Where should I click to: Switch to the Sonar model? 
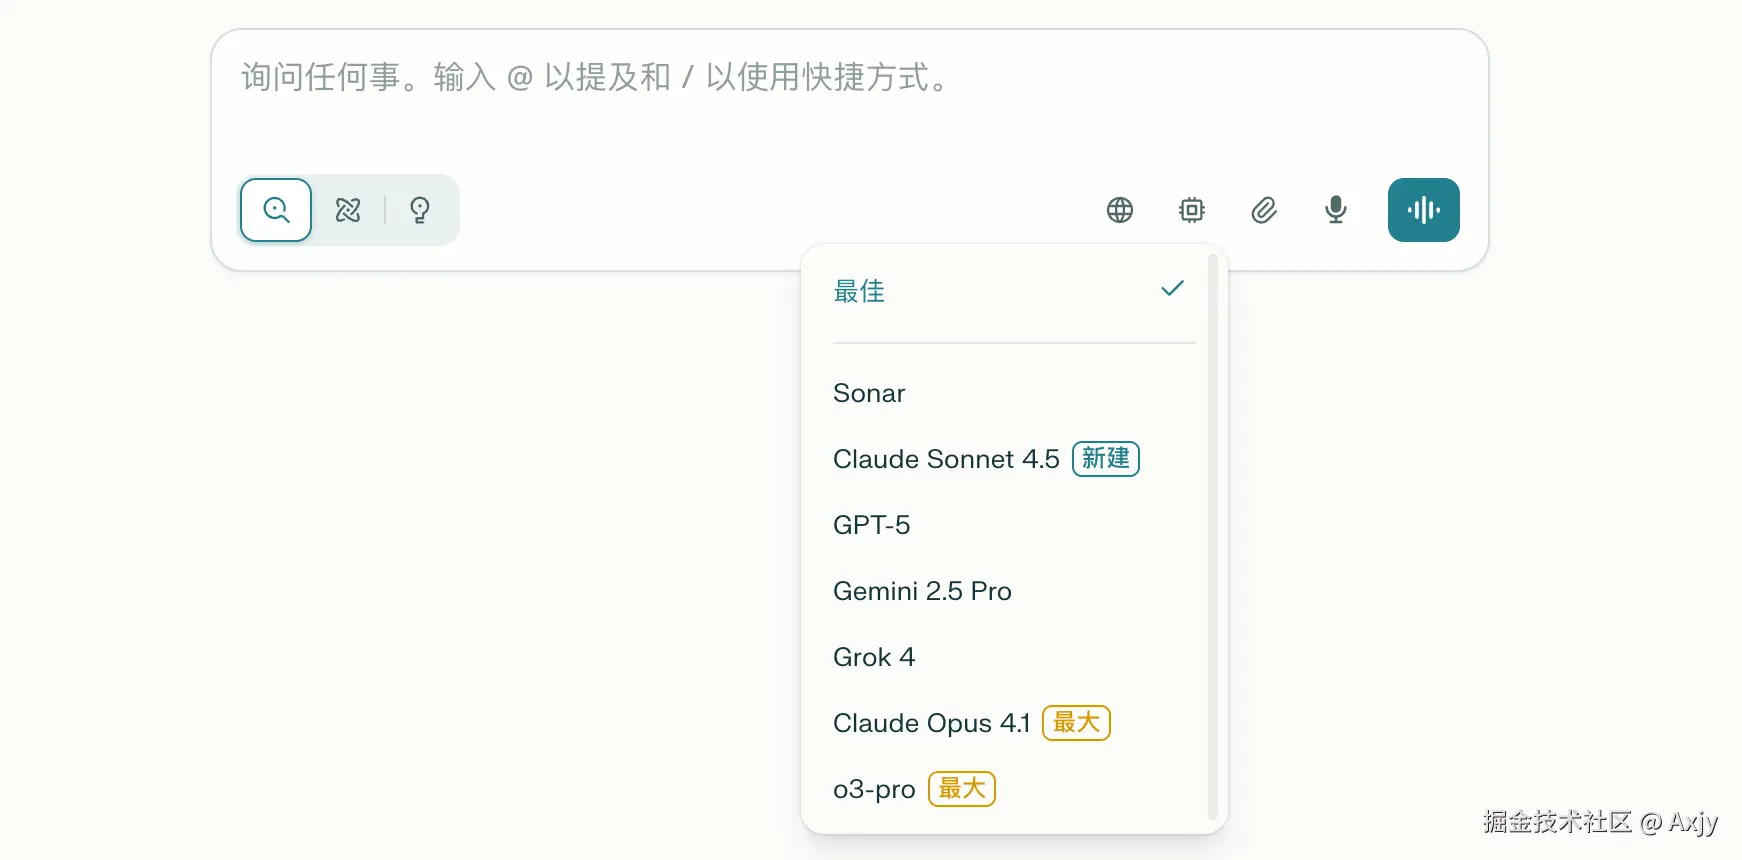pos(868,393)
